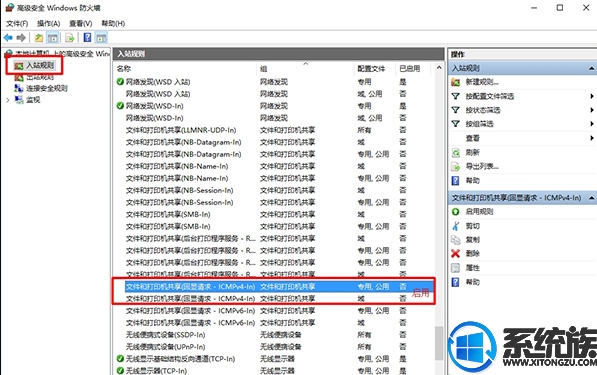The width and height of the screenshot is (597, 375).
Task: Click 按状态筛选 filter action
Action: (x=483, y=110)
